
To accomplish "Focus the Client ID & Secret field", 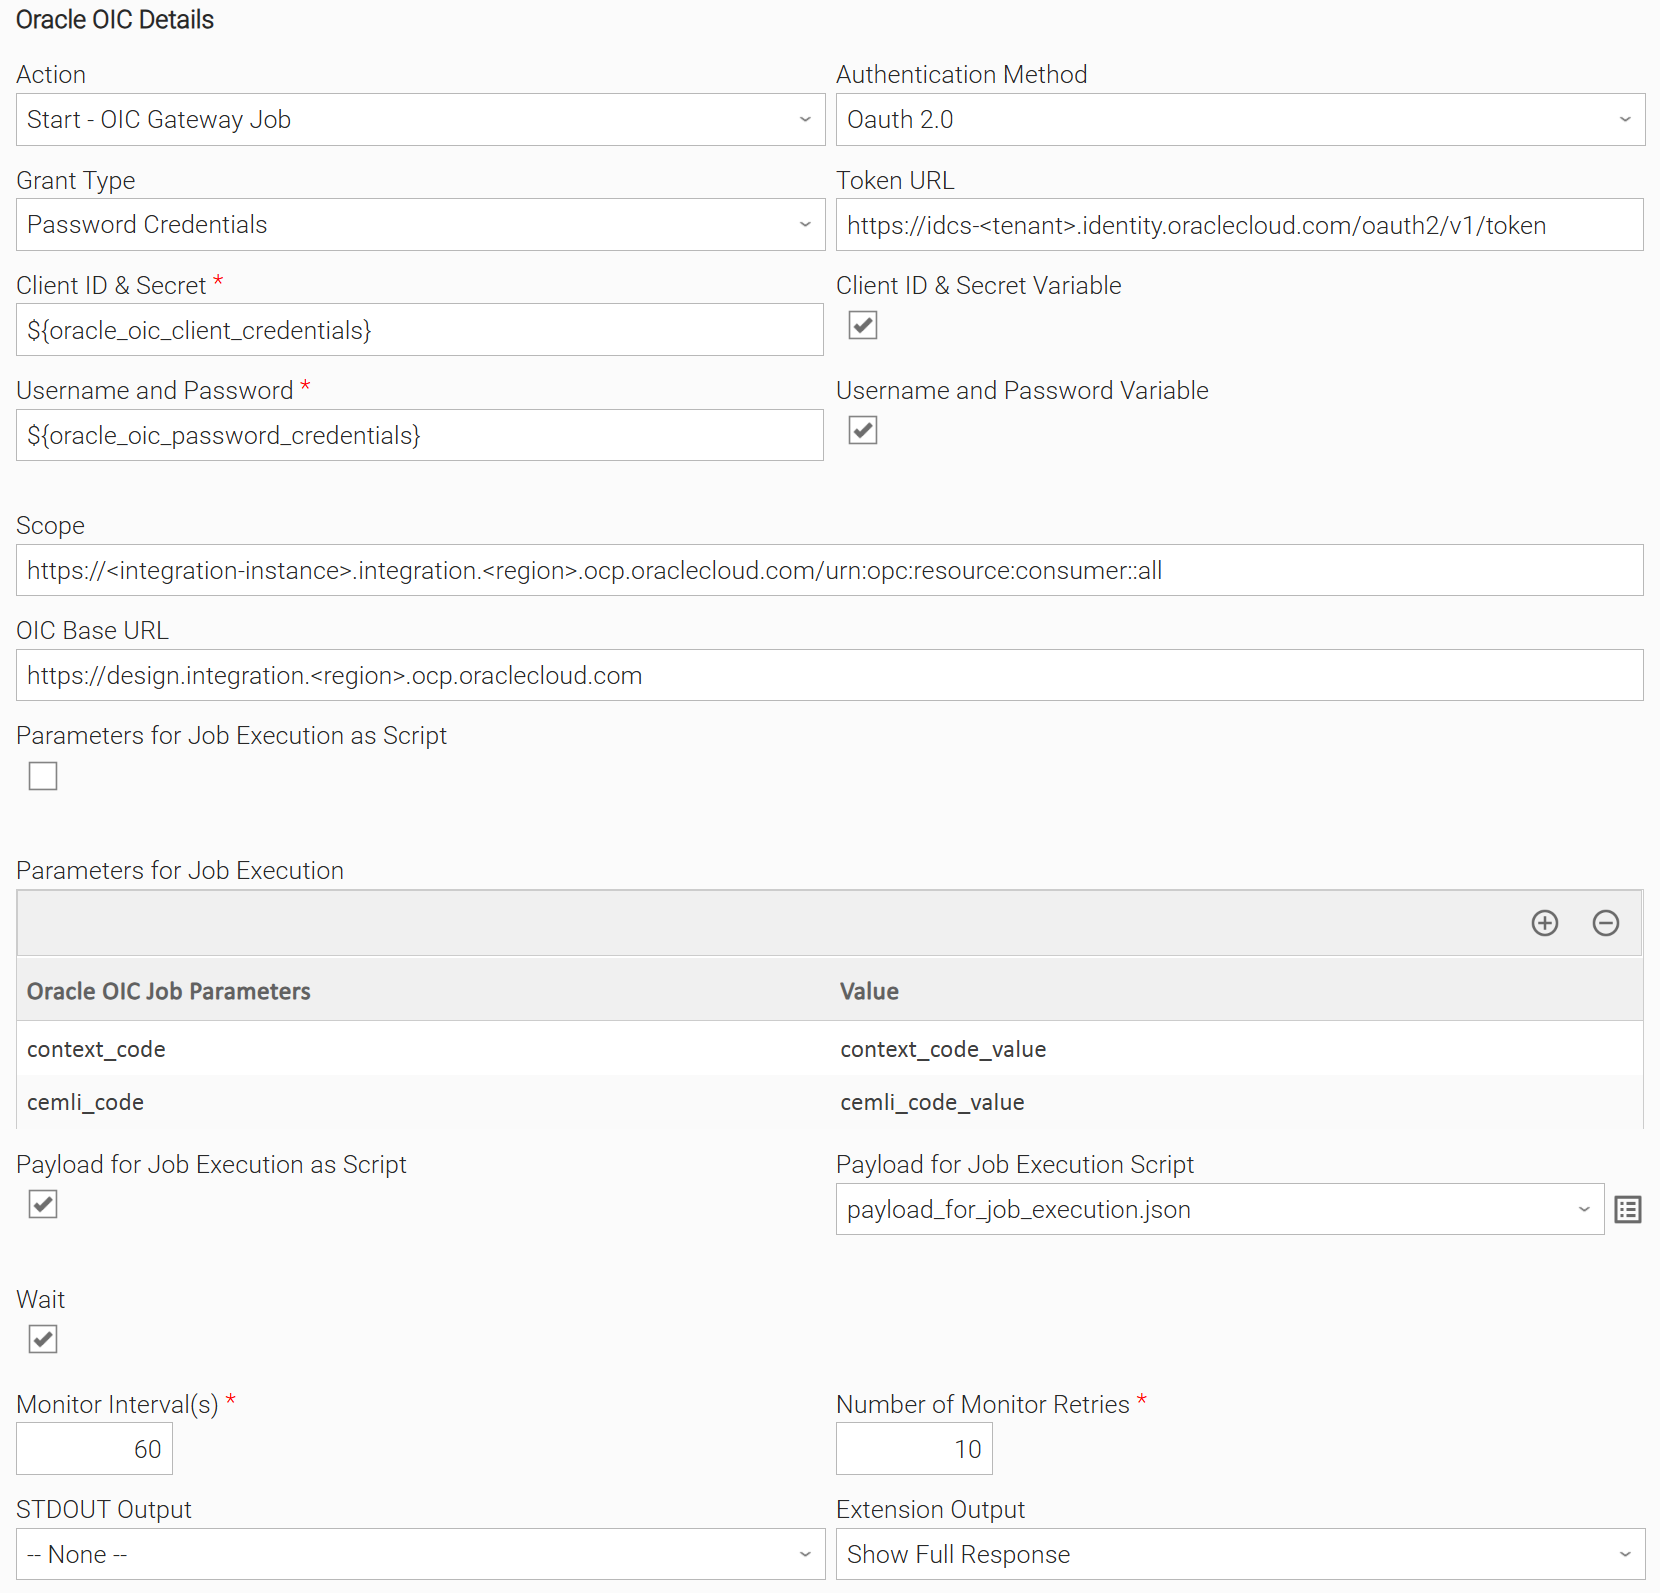I will (x=420, y=330).
